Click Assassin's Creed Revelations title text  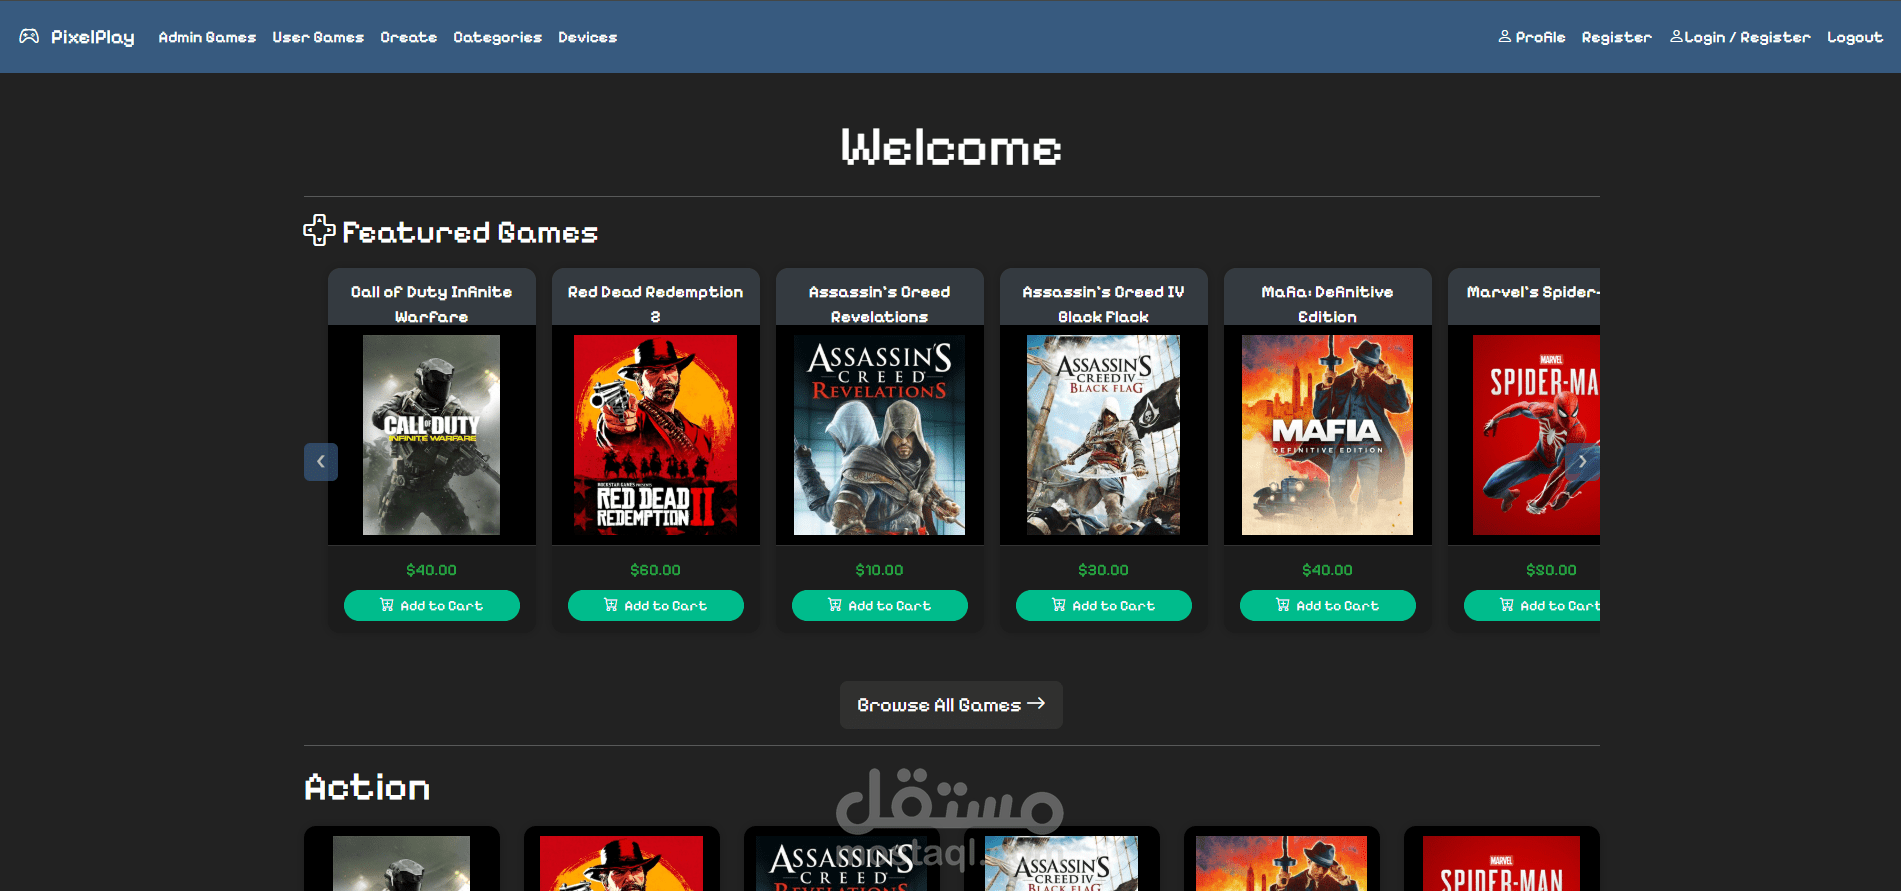pos(879,304)
